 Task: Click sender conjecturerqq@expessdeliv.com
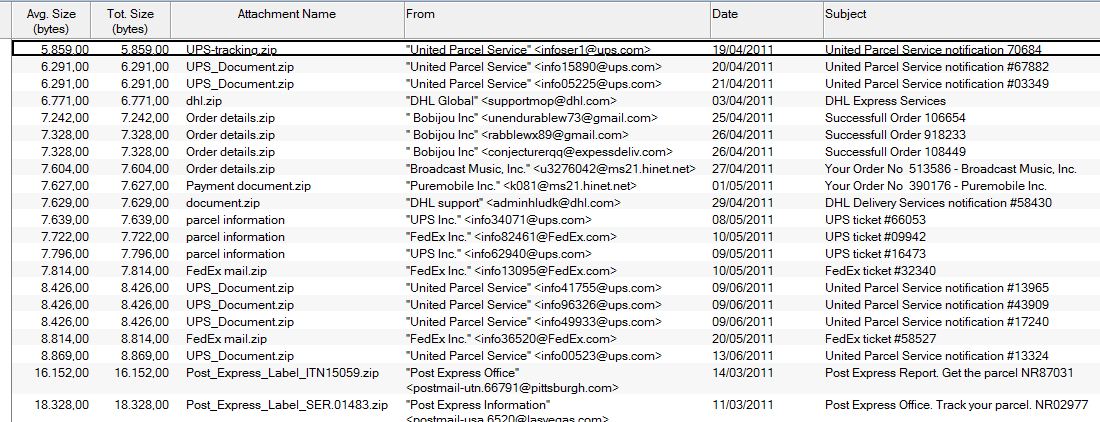pos(577,152)
